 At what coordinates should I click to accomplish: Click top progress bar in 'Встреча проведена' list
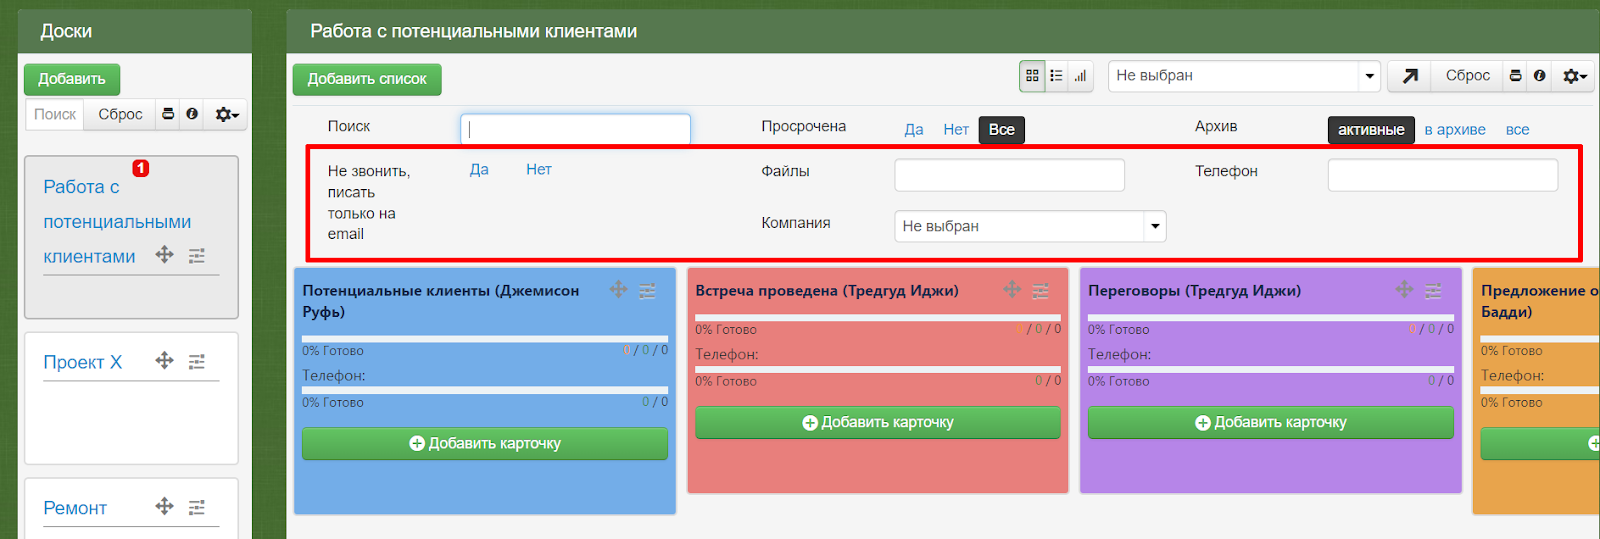(x=878, y=318)
